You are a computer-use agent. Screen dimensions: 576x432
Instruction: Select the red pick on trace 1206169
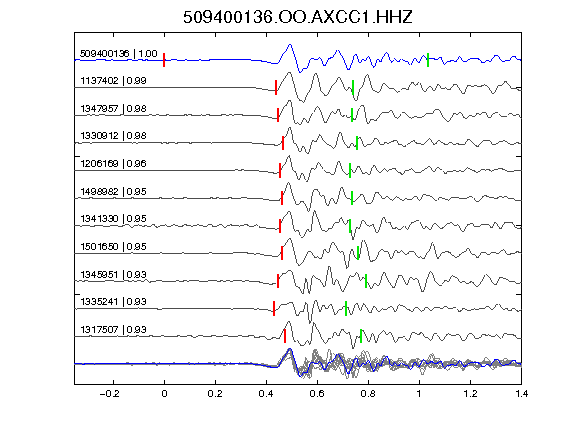pyautogui.click(x=280, y=170)
